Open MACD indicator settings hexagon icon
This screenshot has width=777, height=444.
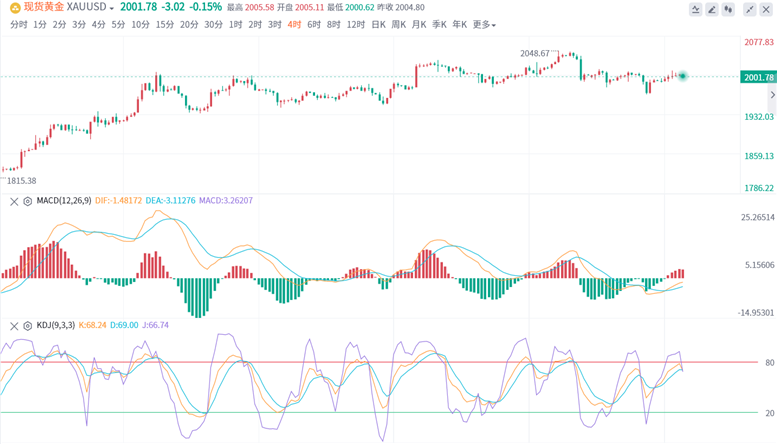click(x=28, y=201)
